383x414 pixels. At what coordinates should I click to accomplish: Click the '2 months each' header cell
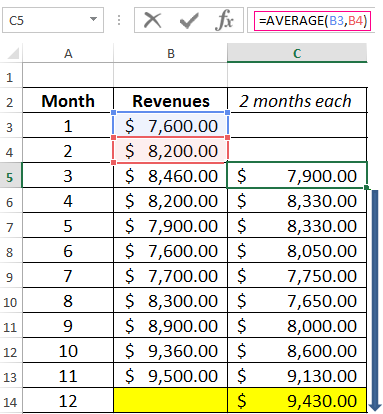[x=297, y=100]
